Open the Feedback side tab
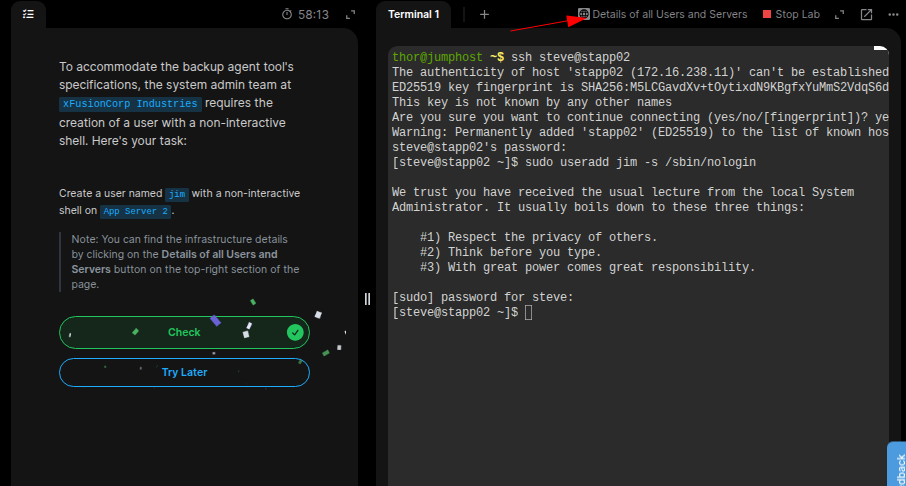 896,464
